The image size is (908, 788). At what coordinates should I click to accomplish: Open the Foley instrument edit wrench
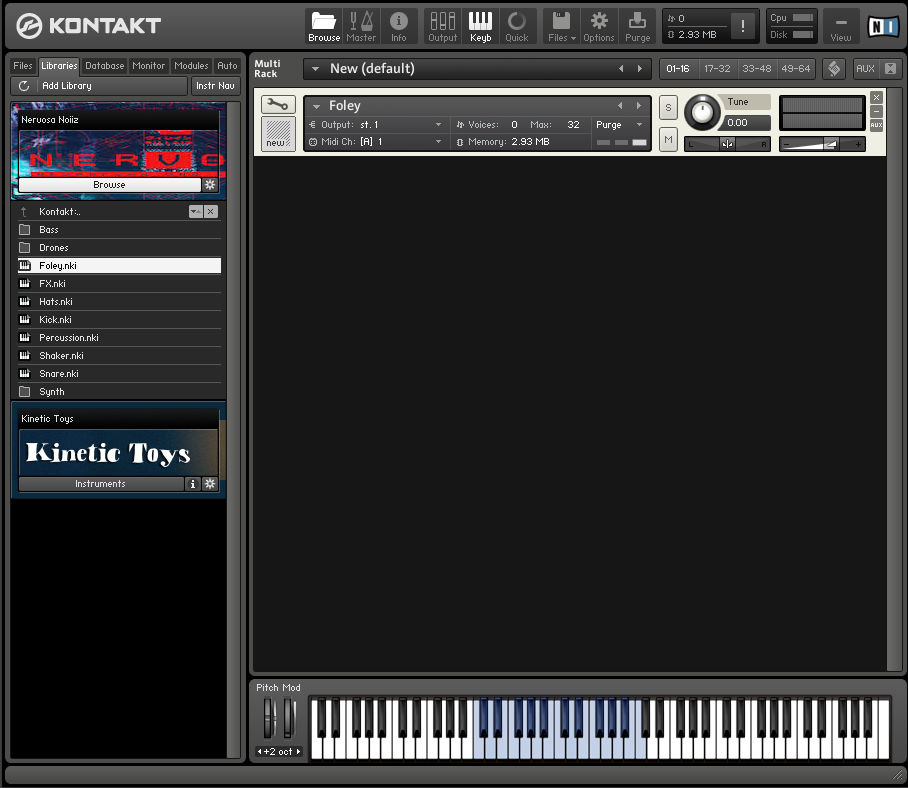pos(278,105)
